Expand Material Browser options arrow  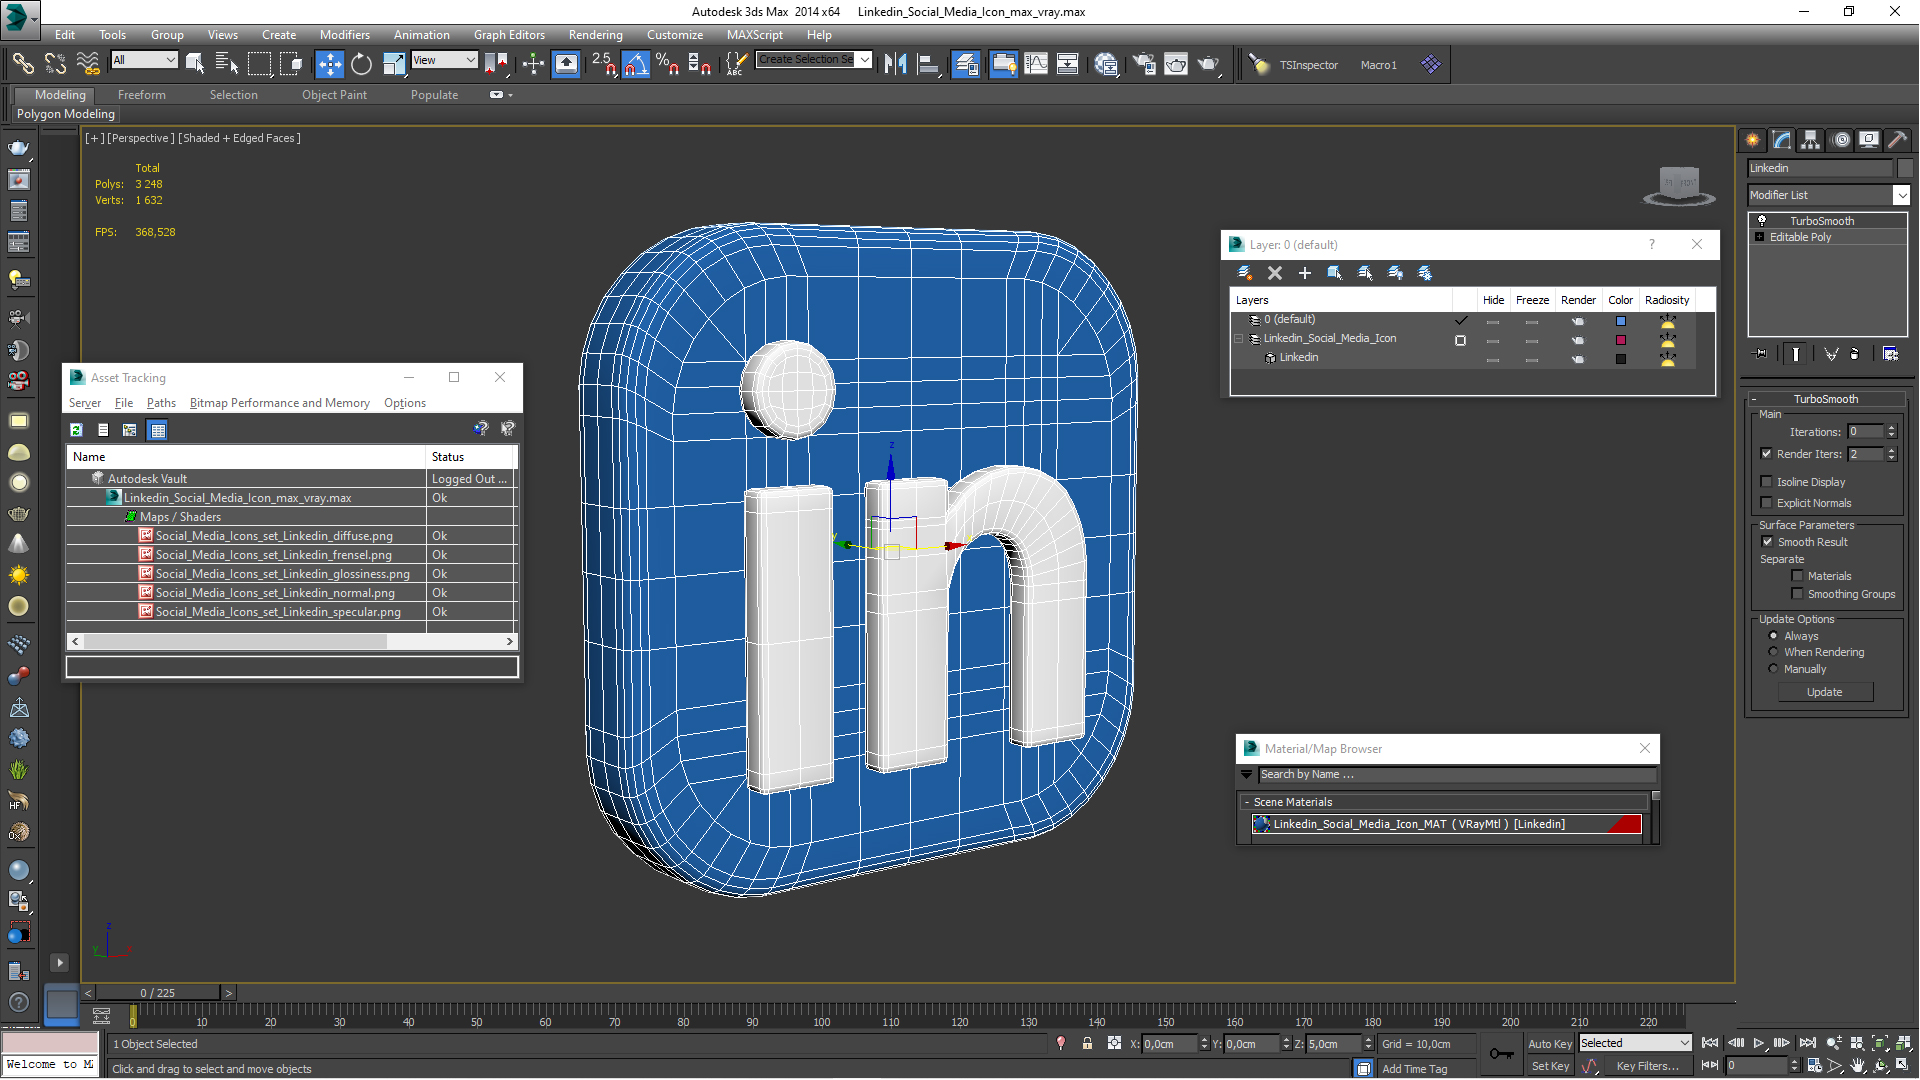pyautogui.click(x=1246, y=774)
